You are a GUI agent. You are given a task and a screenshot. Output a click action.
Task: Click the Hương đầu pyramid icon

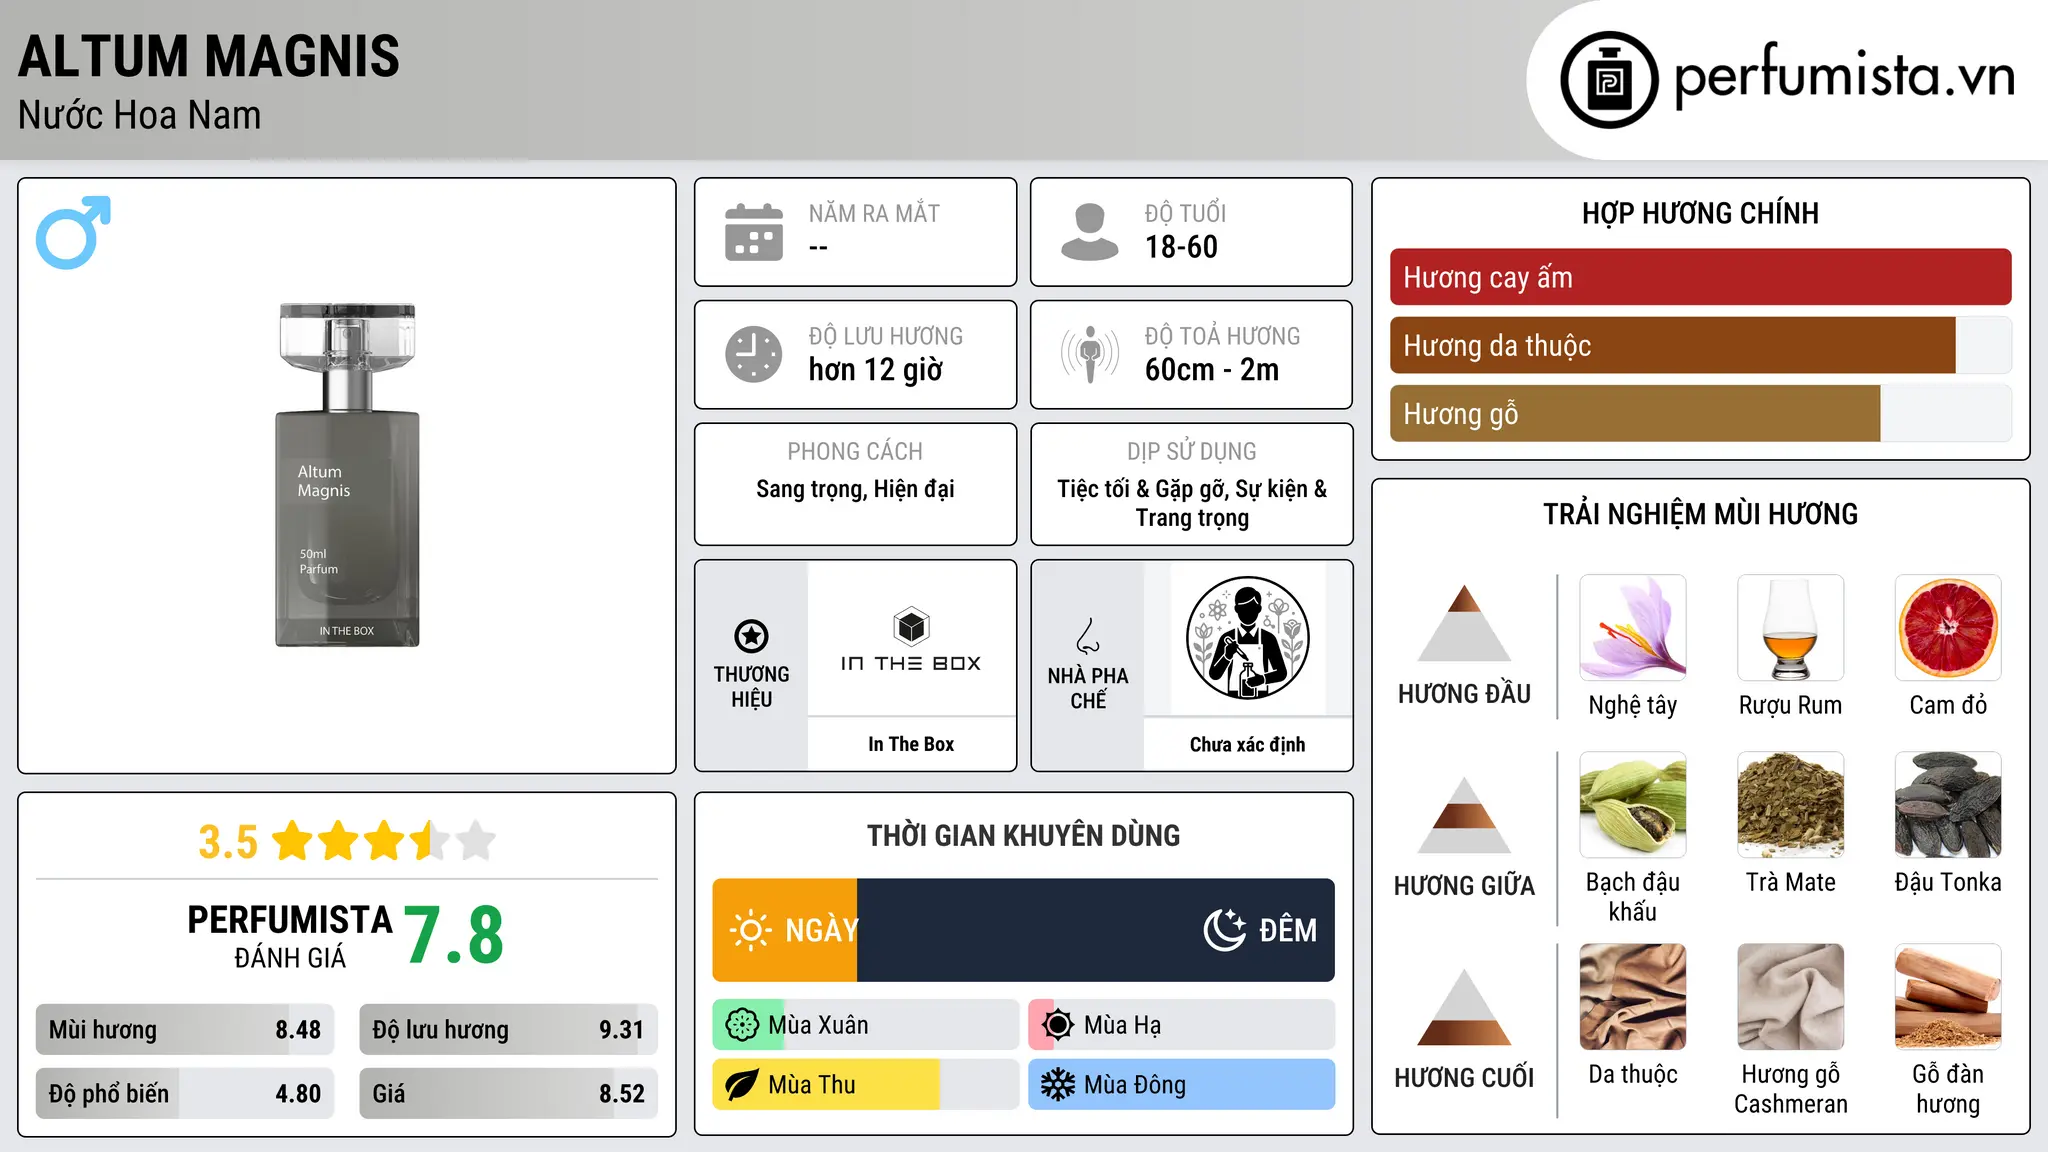[x=1464, y=623]
